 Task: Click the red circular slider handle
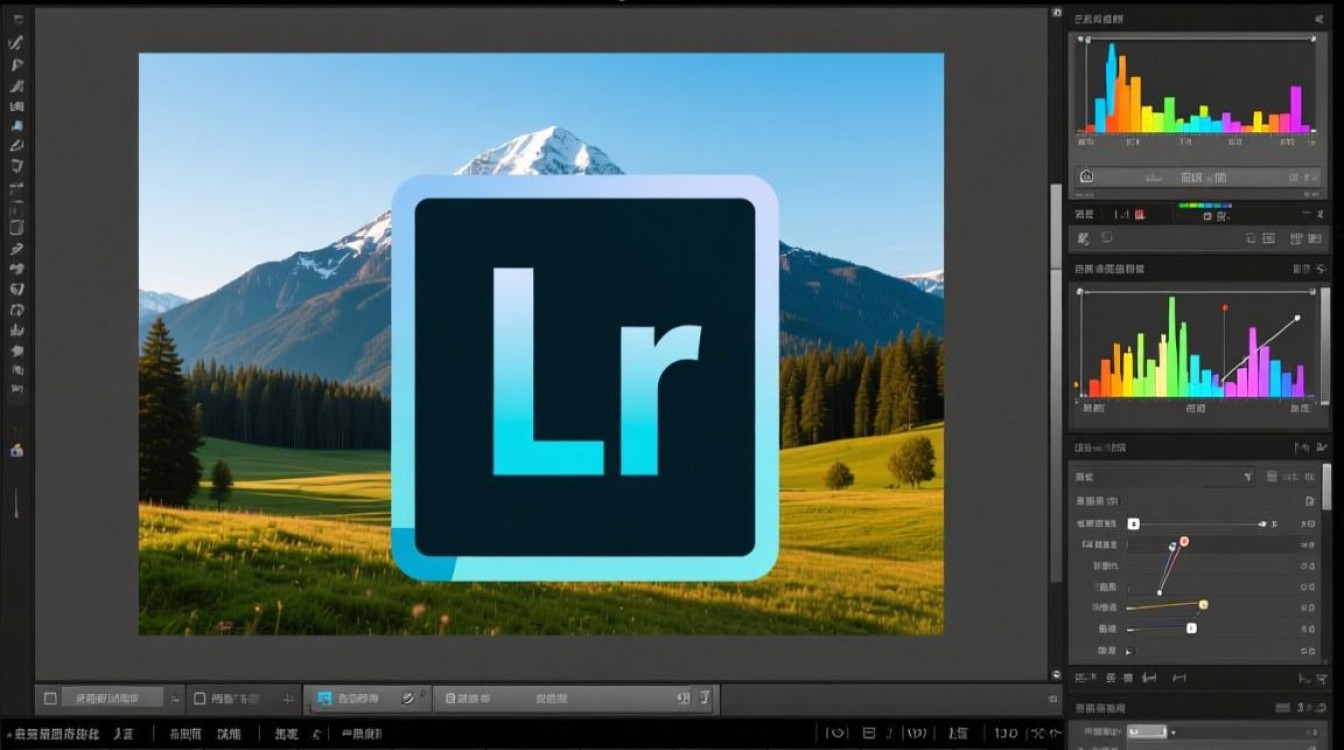[1184, 541]
